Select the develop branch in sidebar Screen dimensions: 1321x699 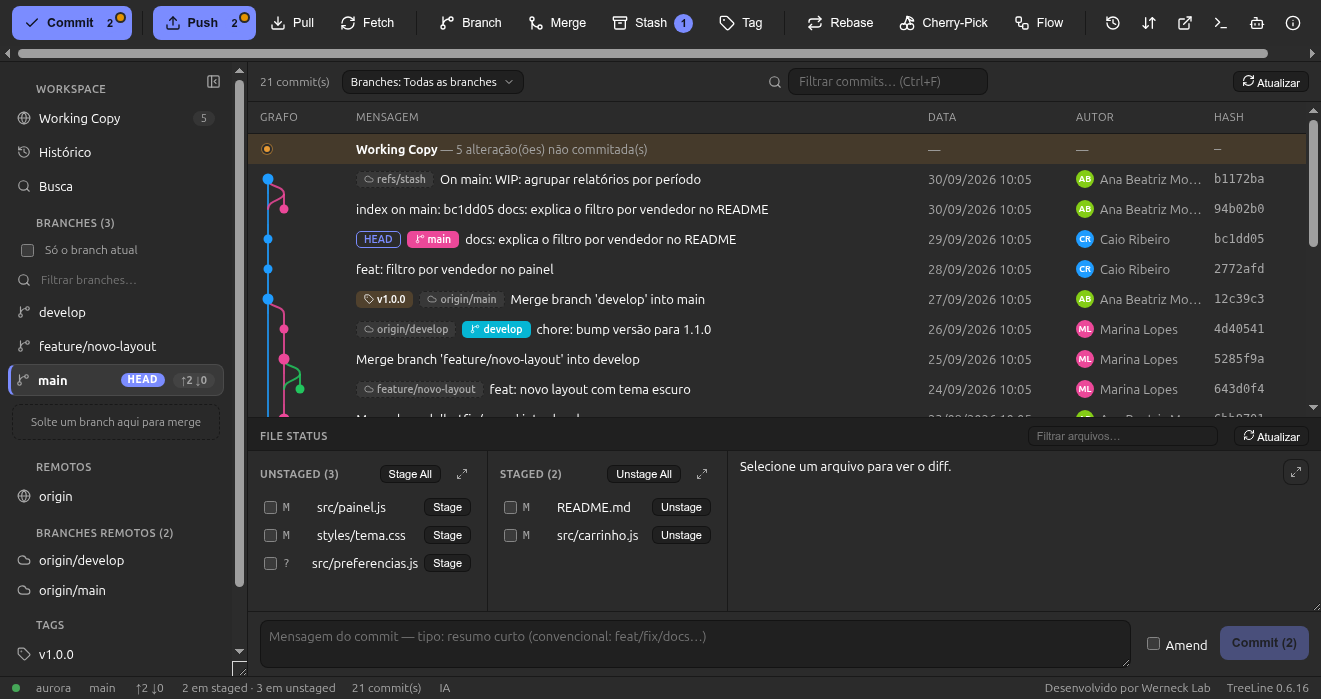[x=116, y=312]
